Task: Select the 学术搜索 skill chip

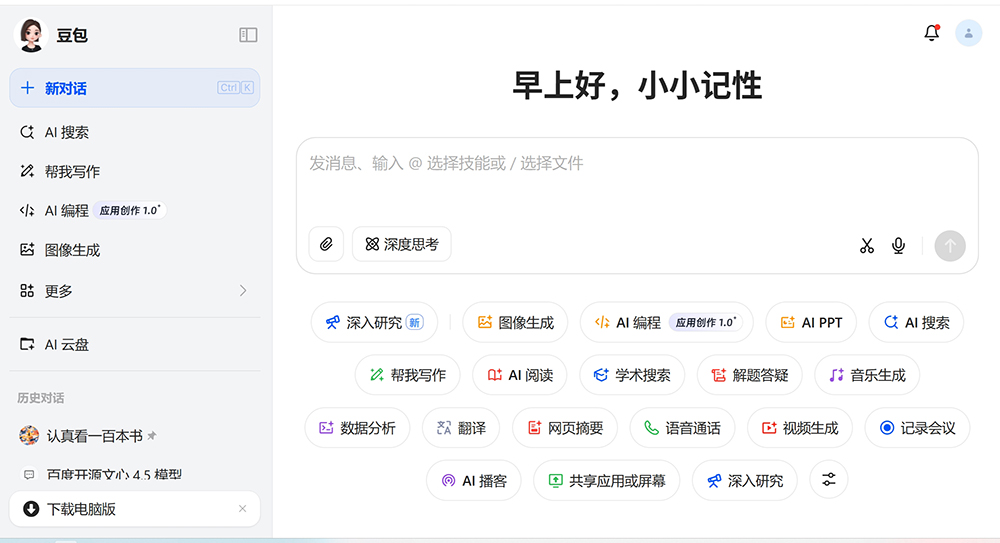Action: tap(632, 375)
